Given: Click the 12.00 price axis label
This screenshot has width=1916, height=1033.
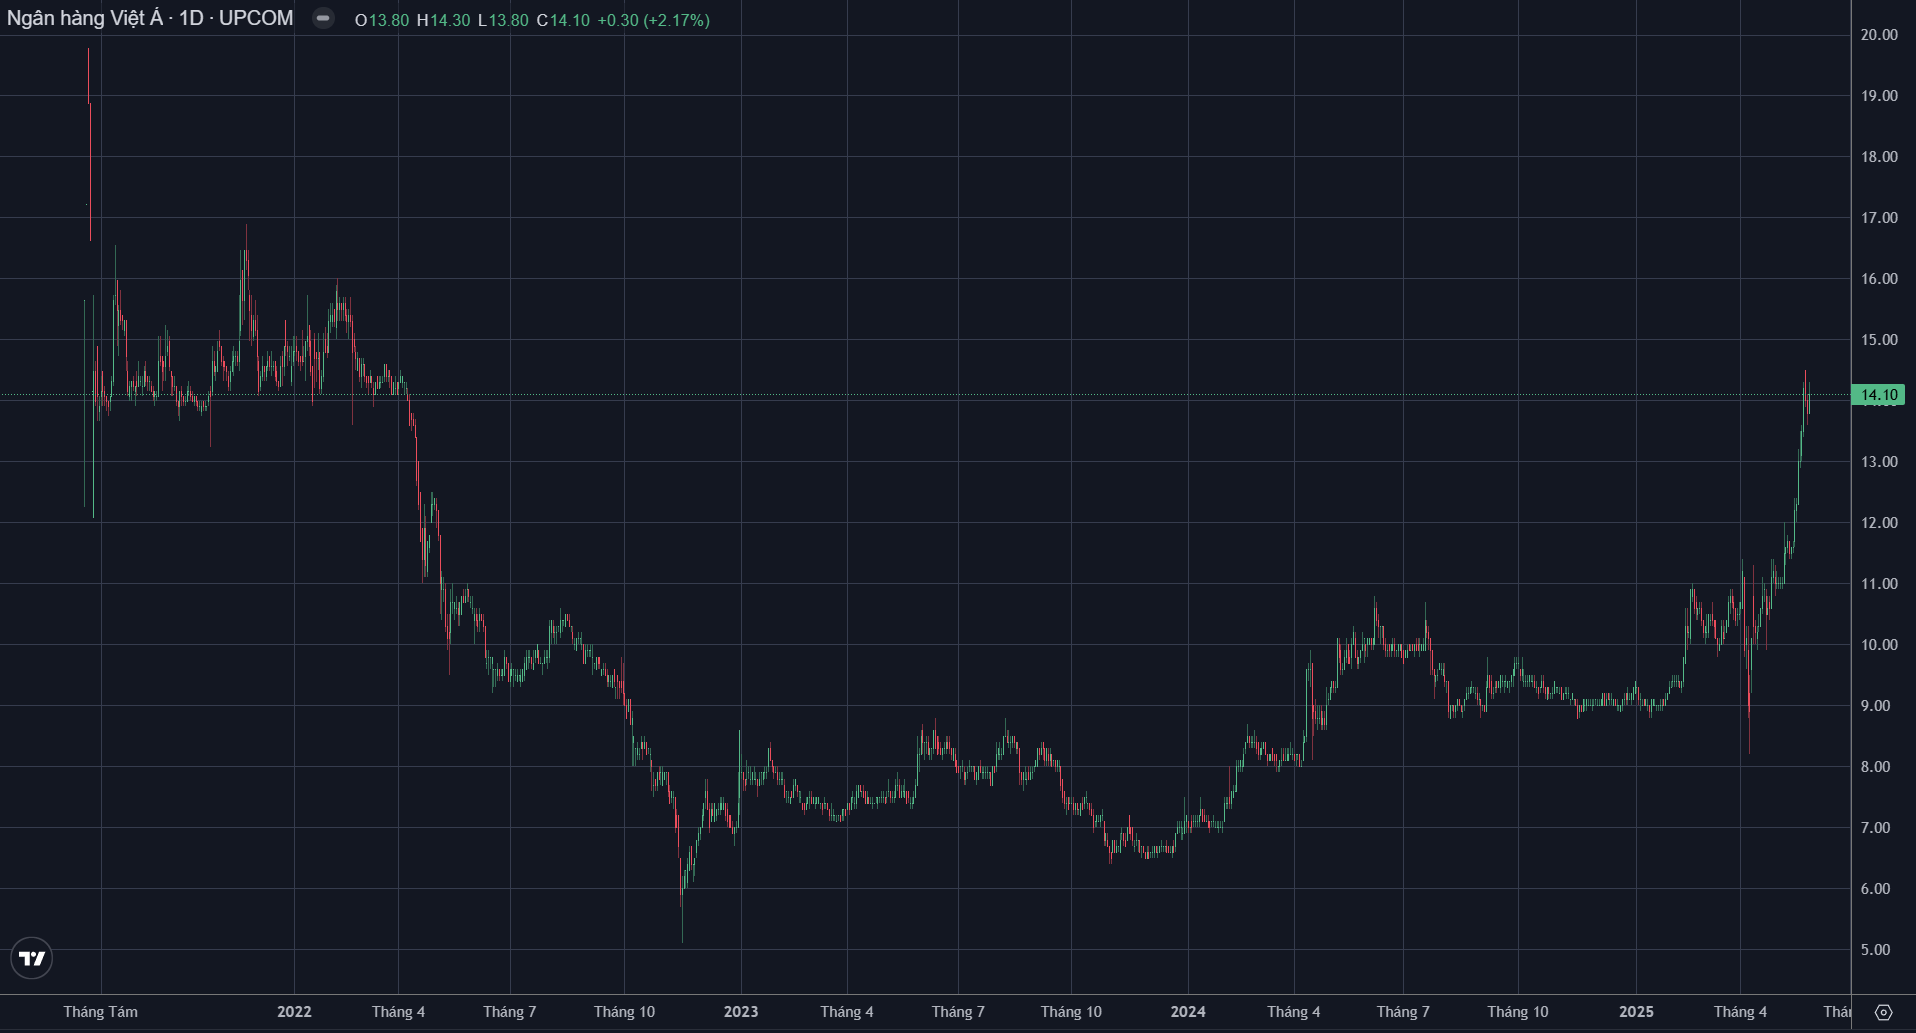Looking at the screenshot, I should pos(1879,523).
